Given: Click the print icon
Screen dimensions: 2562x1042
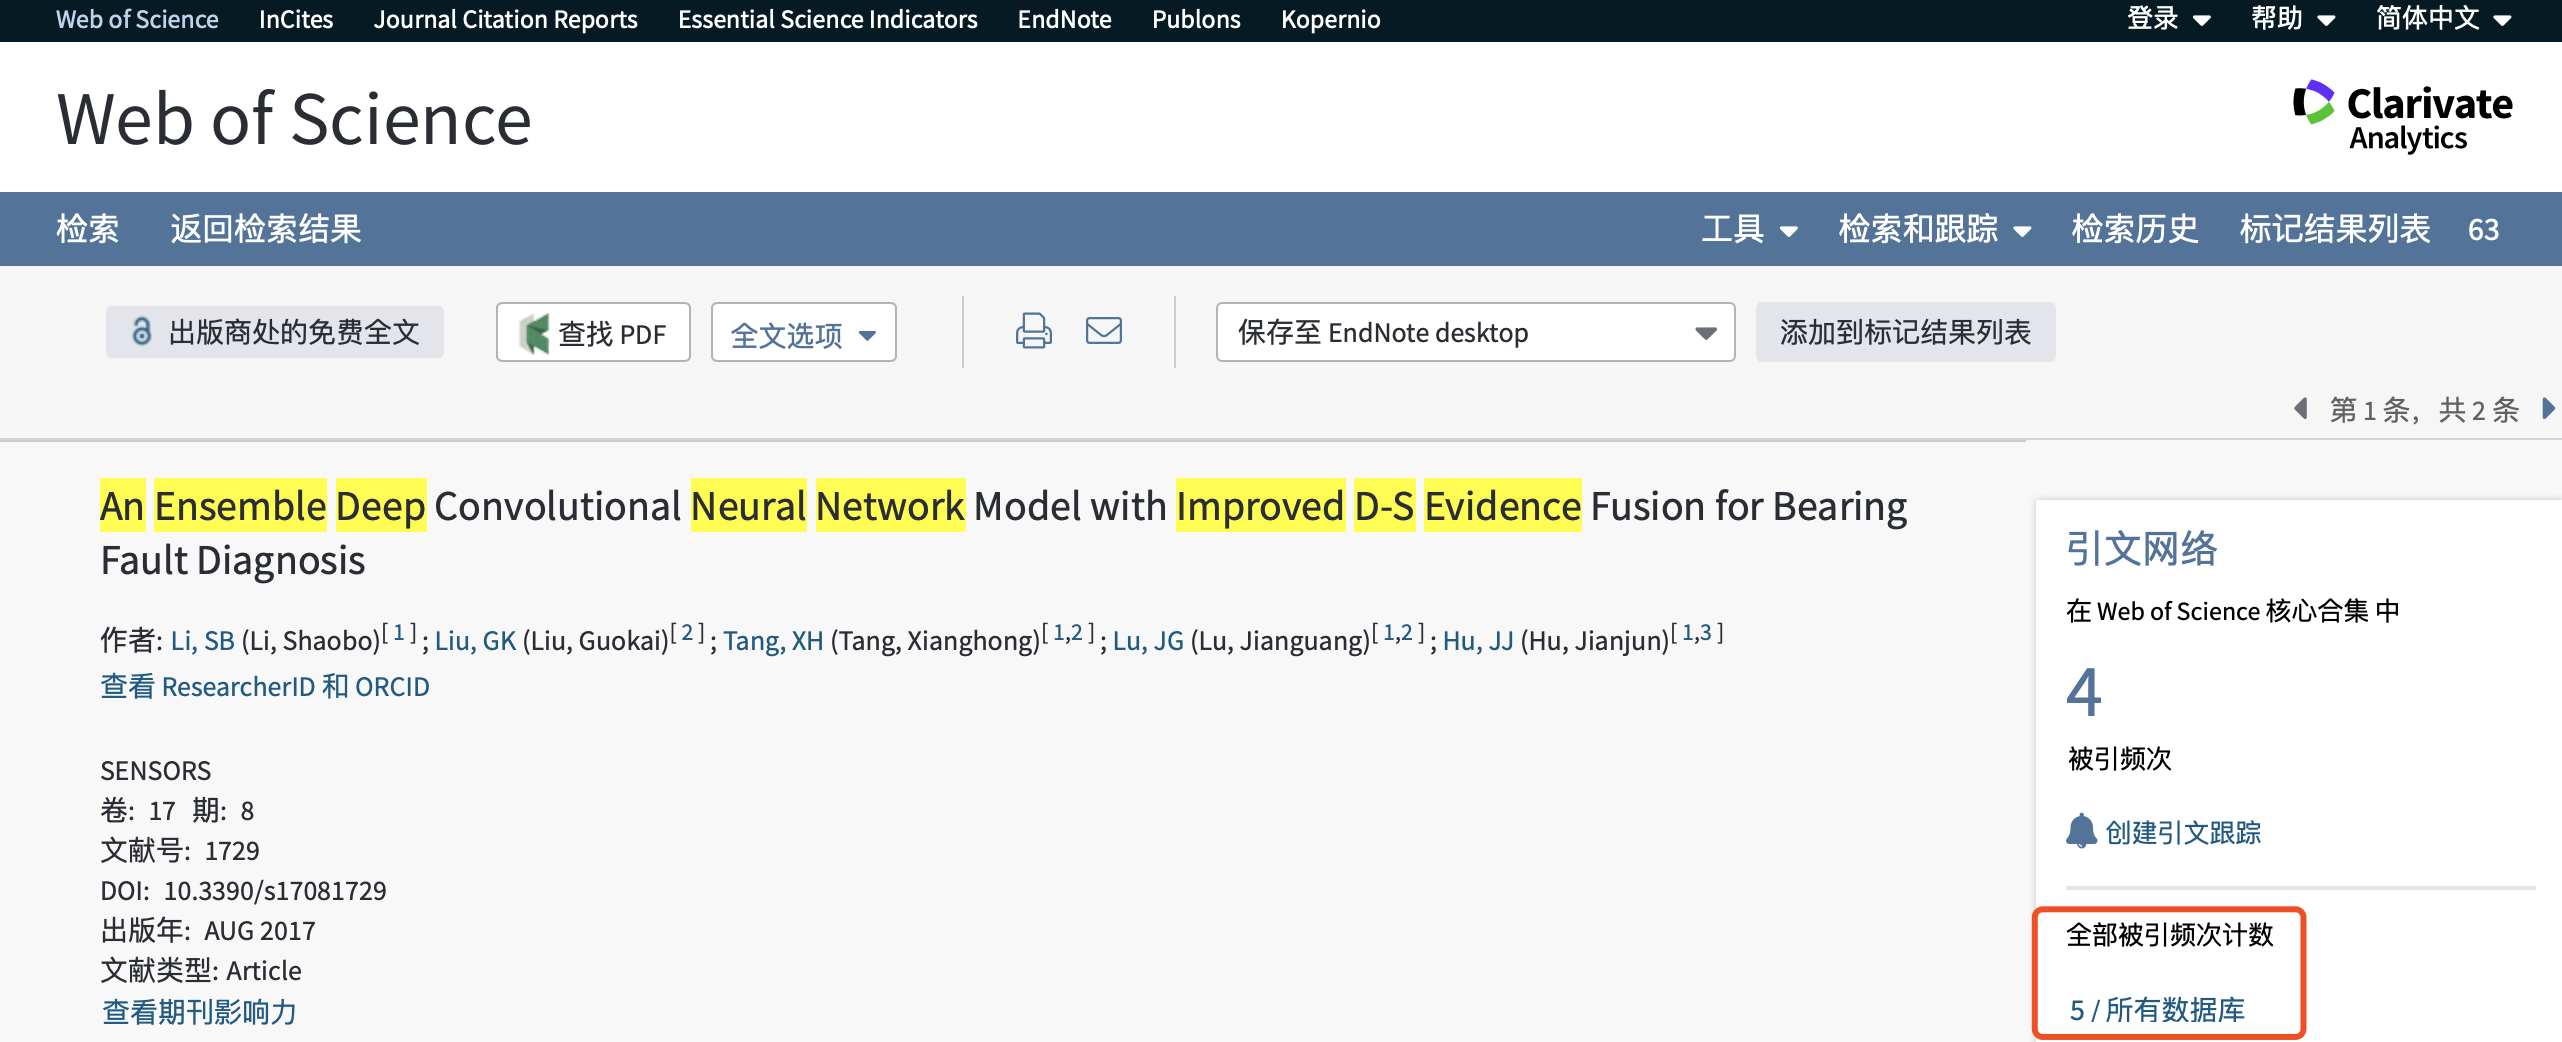Looking at the screenshot, I should (x=1033, y=331).
